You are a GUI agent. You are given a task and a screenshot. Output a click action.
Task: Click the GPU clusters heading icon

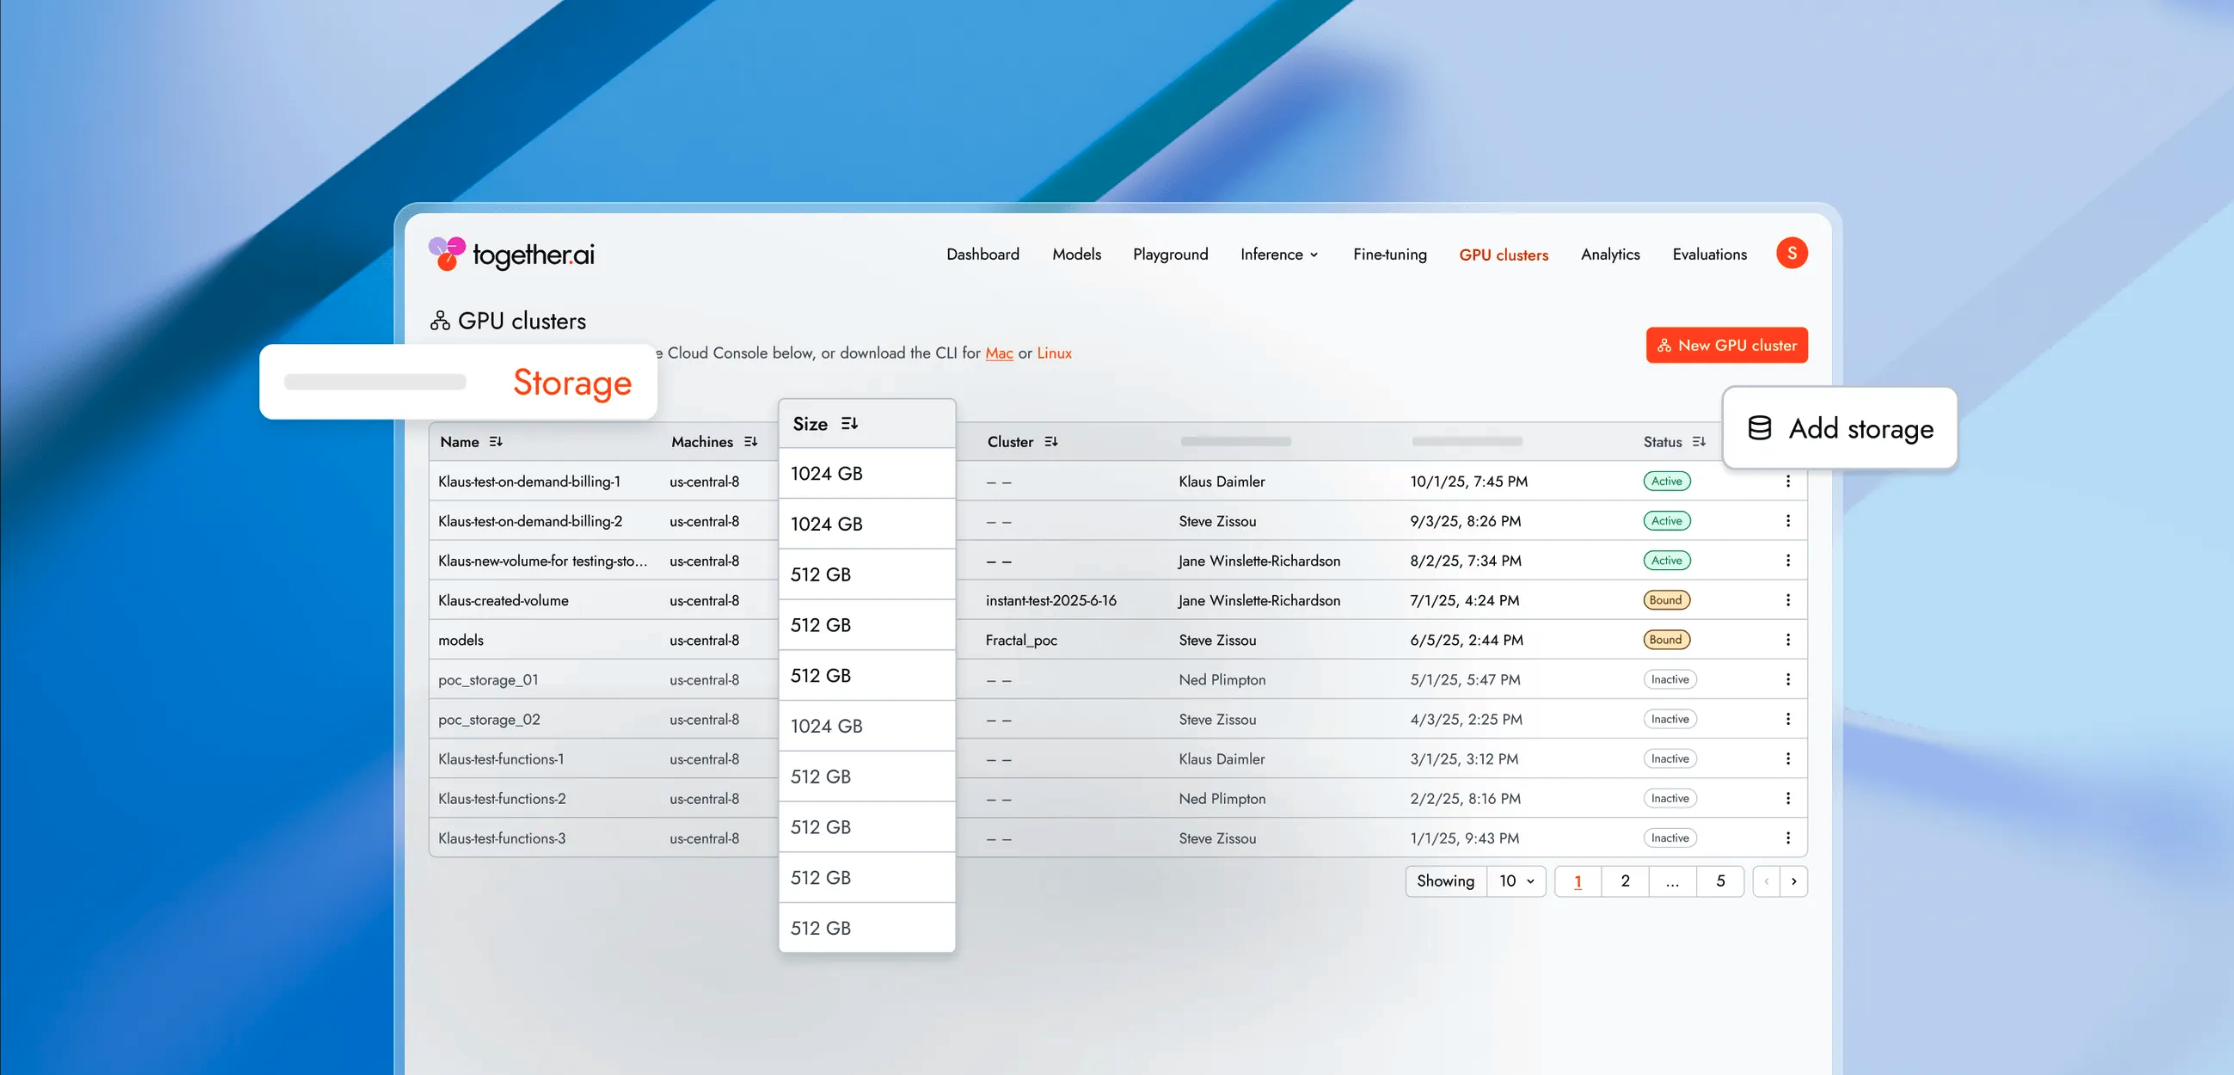coord(440,321)
